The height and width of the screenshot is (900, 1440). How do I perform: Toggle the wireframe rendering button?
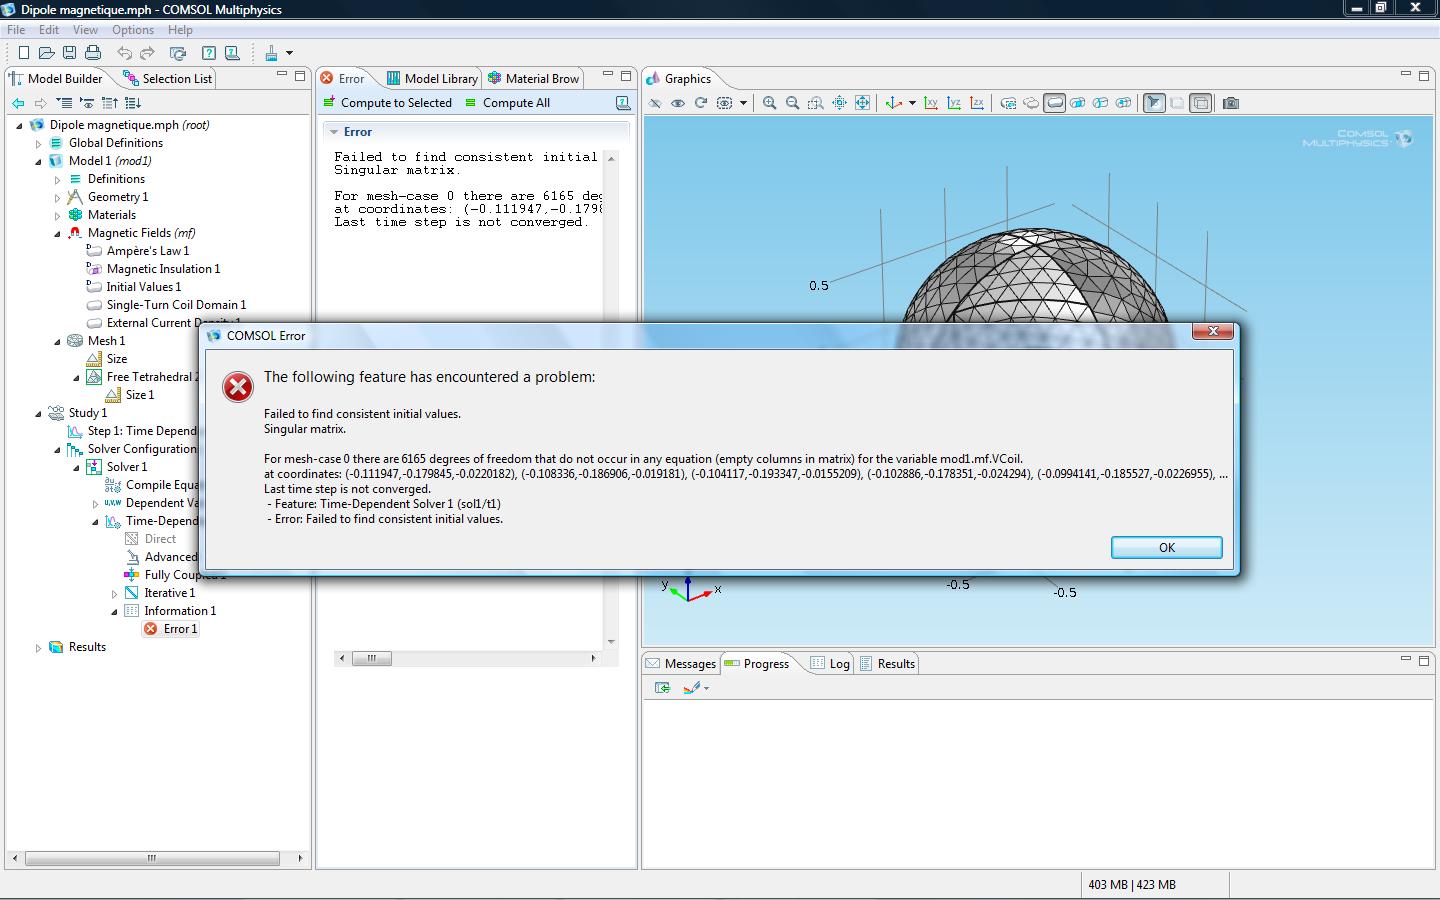pos(1201,103)
